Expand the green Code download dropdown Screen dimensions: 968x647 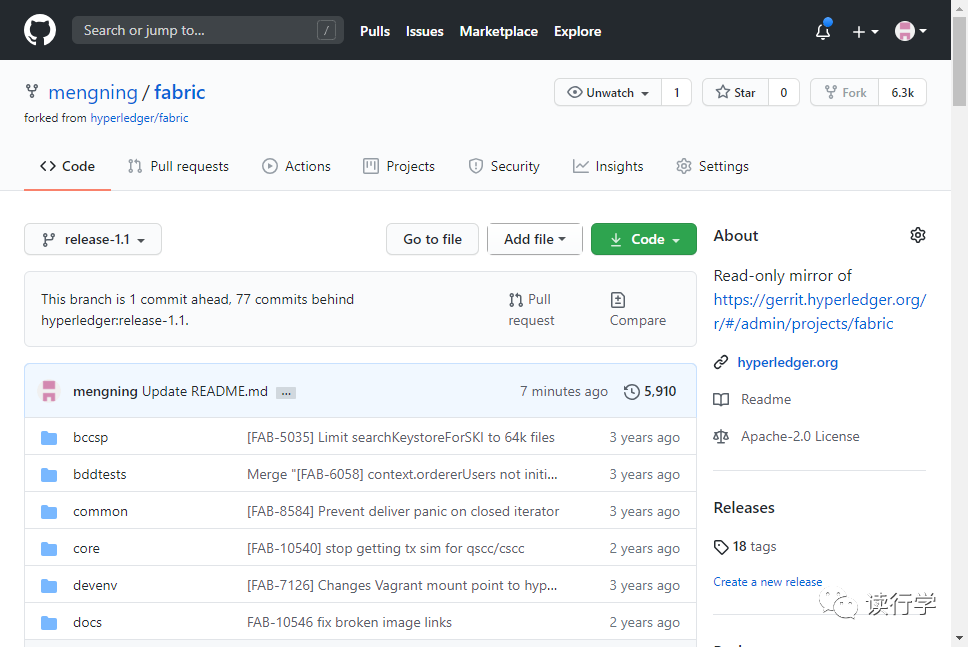[x=644, y=239]
